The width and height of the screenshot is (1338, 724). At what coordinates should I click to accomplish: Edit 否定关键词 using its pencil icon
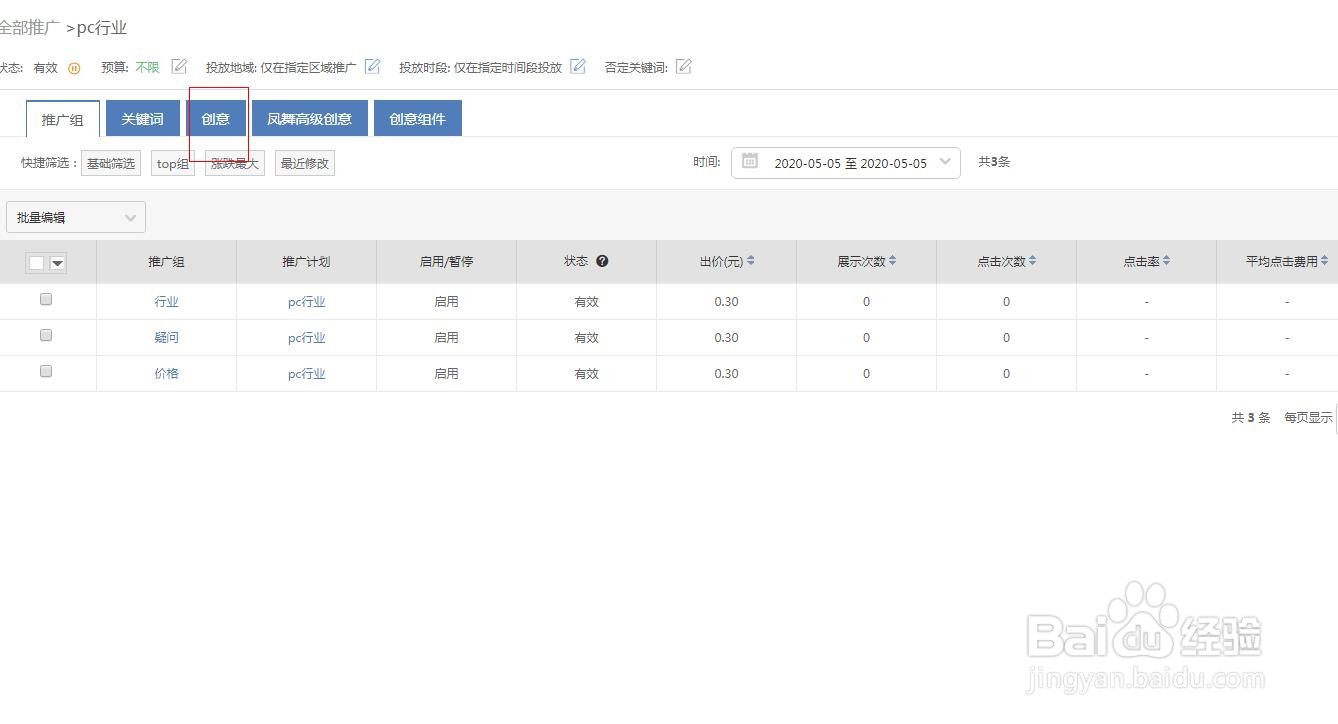[684, 66]
